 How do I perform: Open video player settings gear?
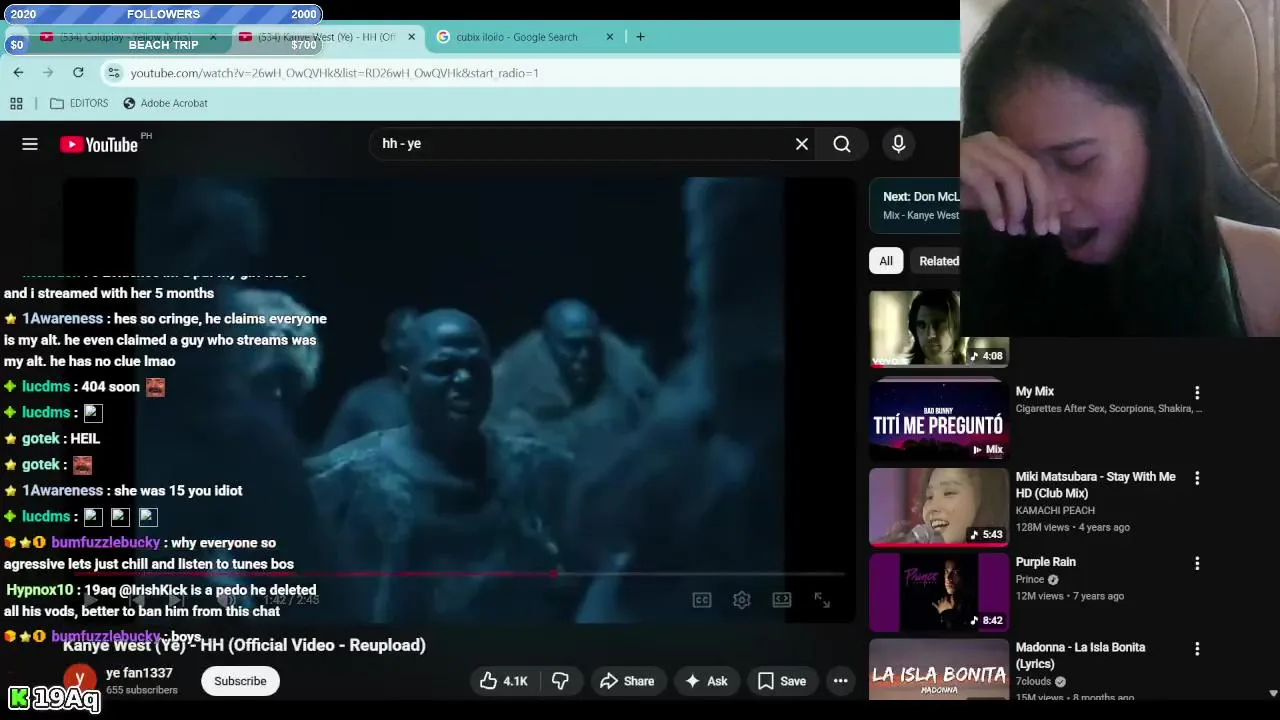pos(742,600)
